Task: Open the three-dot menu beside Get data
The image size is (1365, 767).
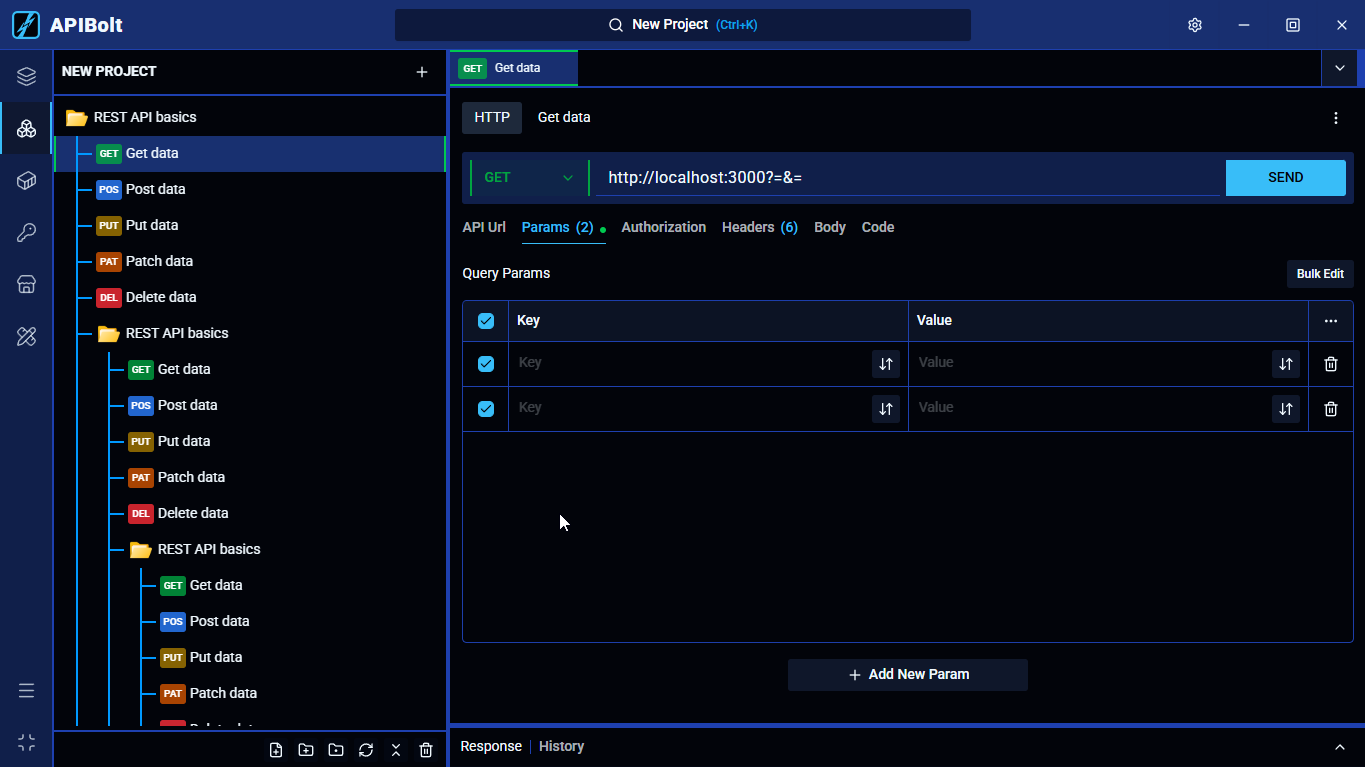Action: click(1336, 118)
